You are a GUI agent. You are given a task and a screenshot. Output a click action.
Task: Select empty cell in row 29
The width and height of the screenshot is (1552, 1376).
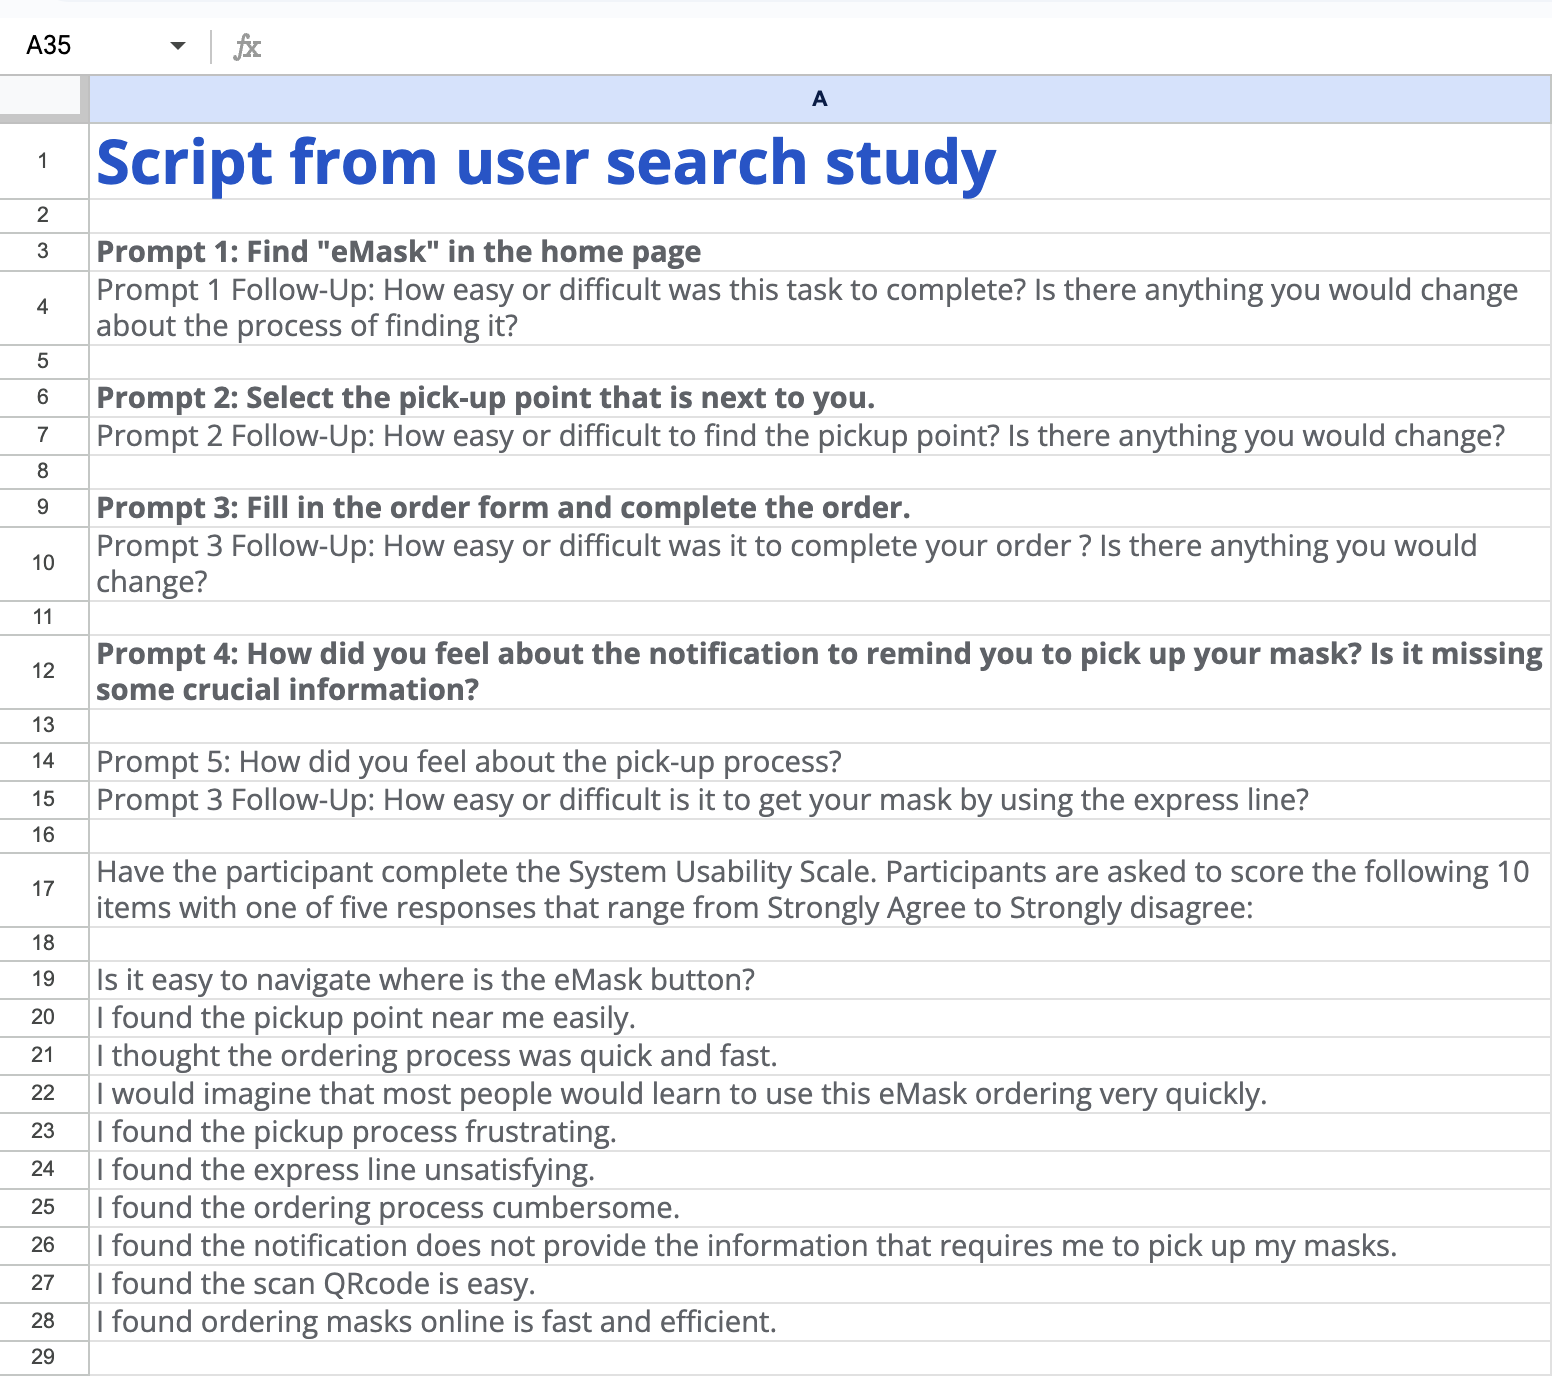point(820,1357)
